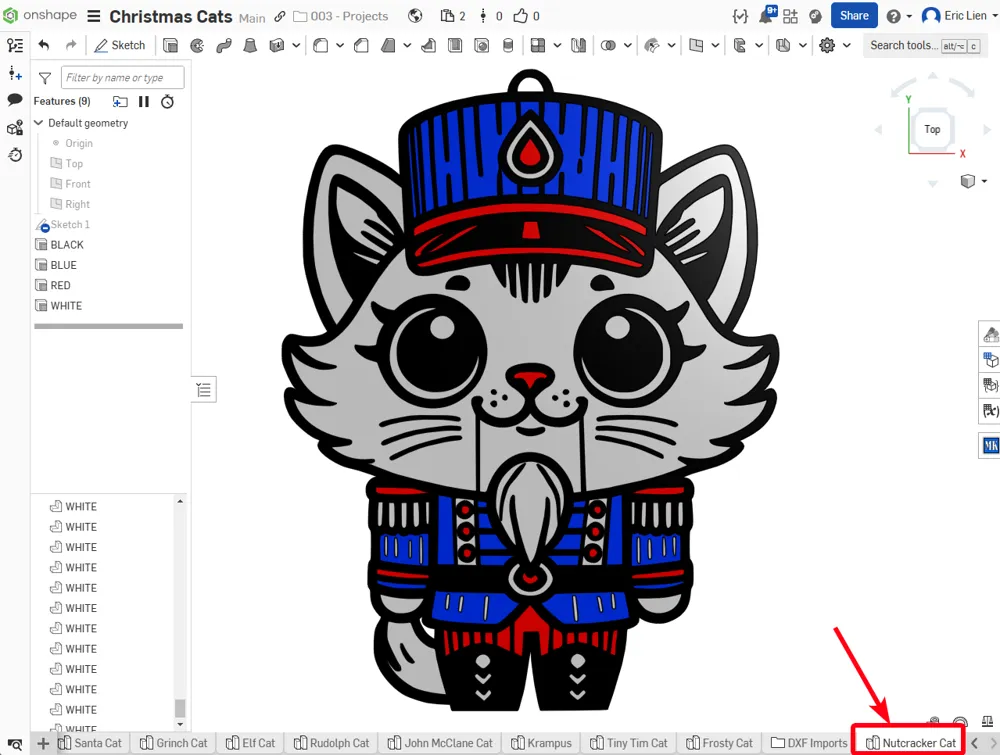The width and height of the screenshot is (1000, 755).
Task: Toggle the regeneration times stopwatch icon
Action: coord(167,101)
